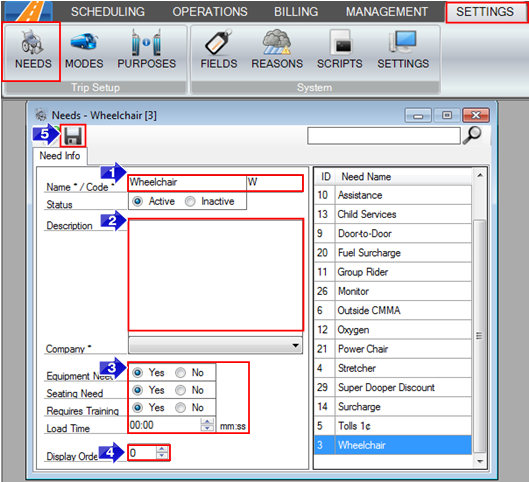The image size is (529, 482).
Task: Set Status to Inactive
Action: (190, 201)
